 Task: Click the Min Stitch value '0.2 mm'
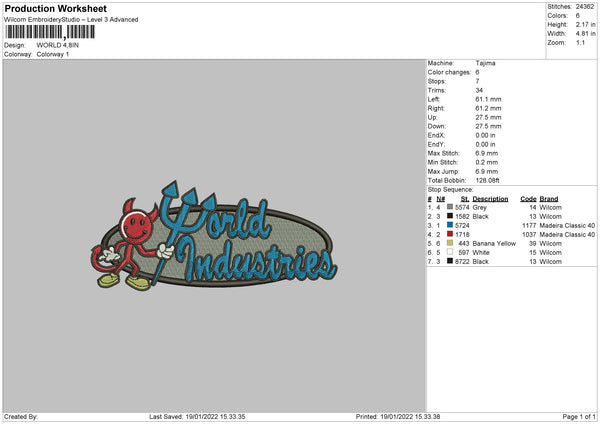(x=487, y=162)
